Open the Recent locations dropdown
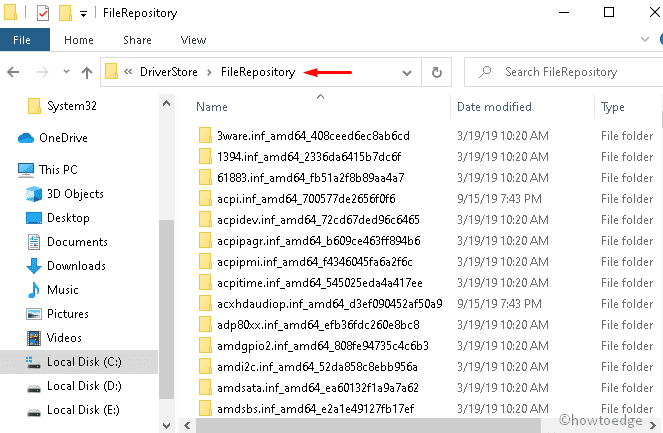 coord(67,72)
